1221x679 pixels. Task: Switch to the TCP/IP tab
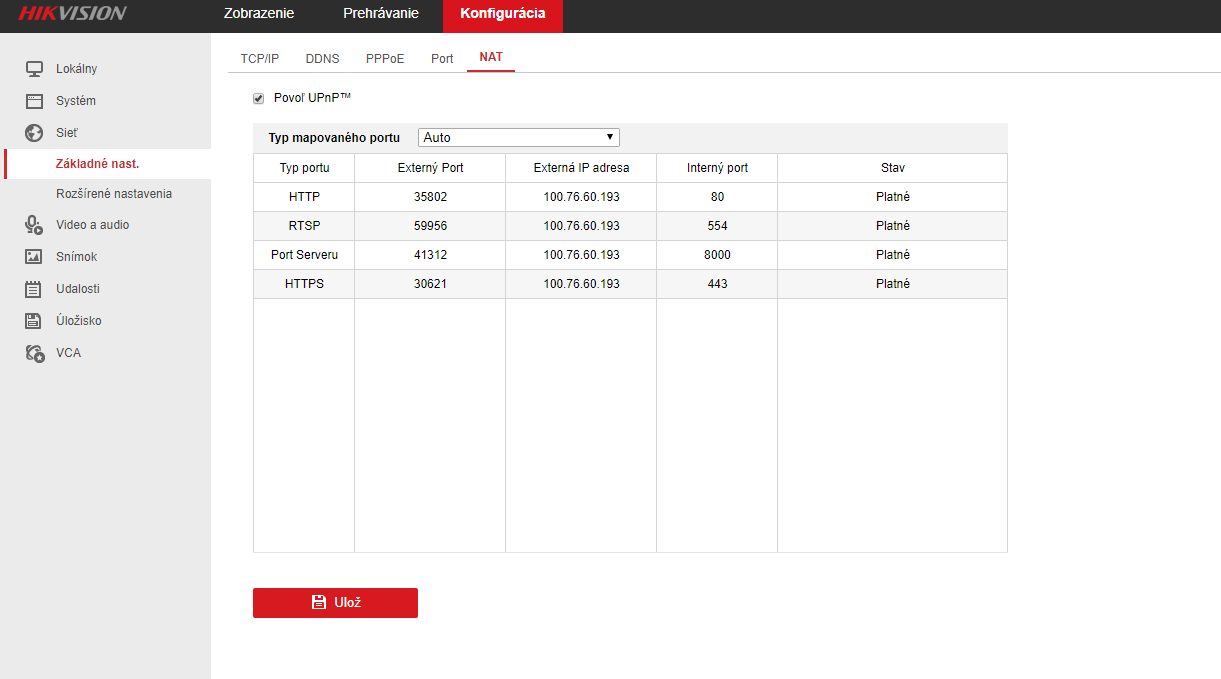coord(260,59)
